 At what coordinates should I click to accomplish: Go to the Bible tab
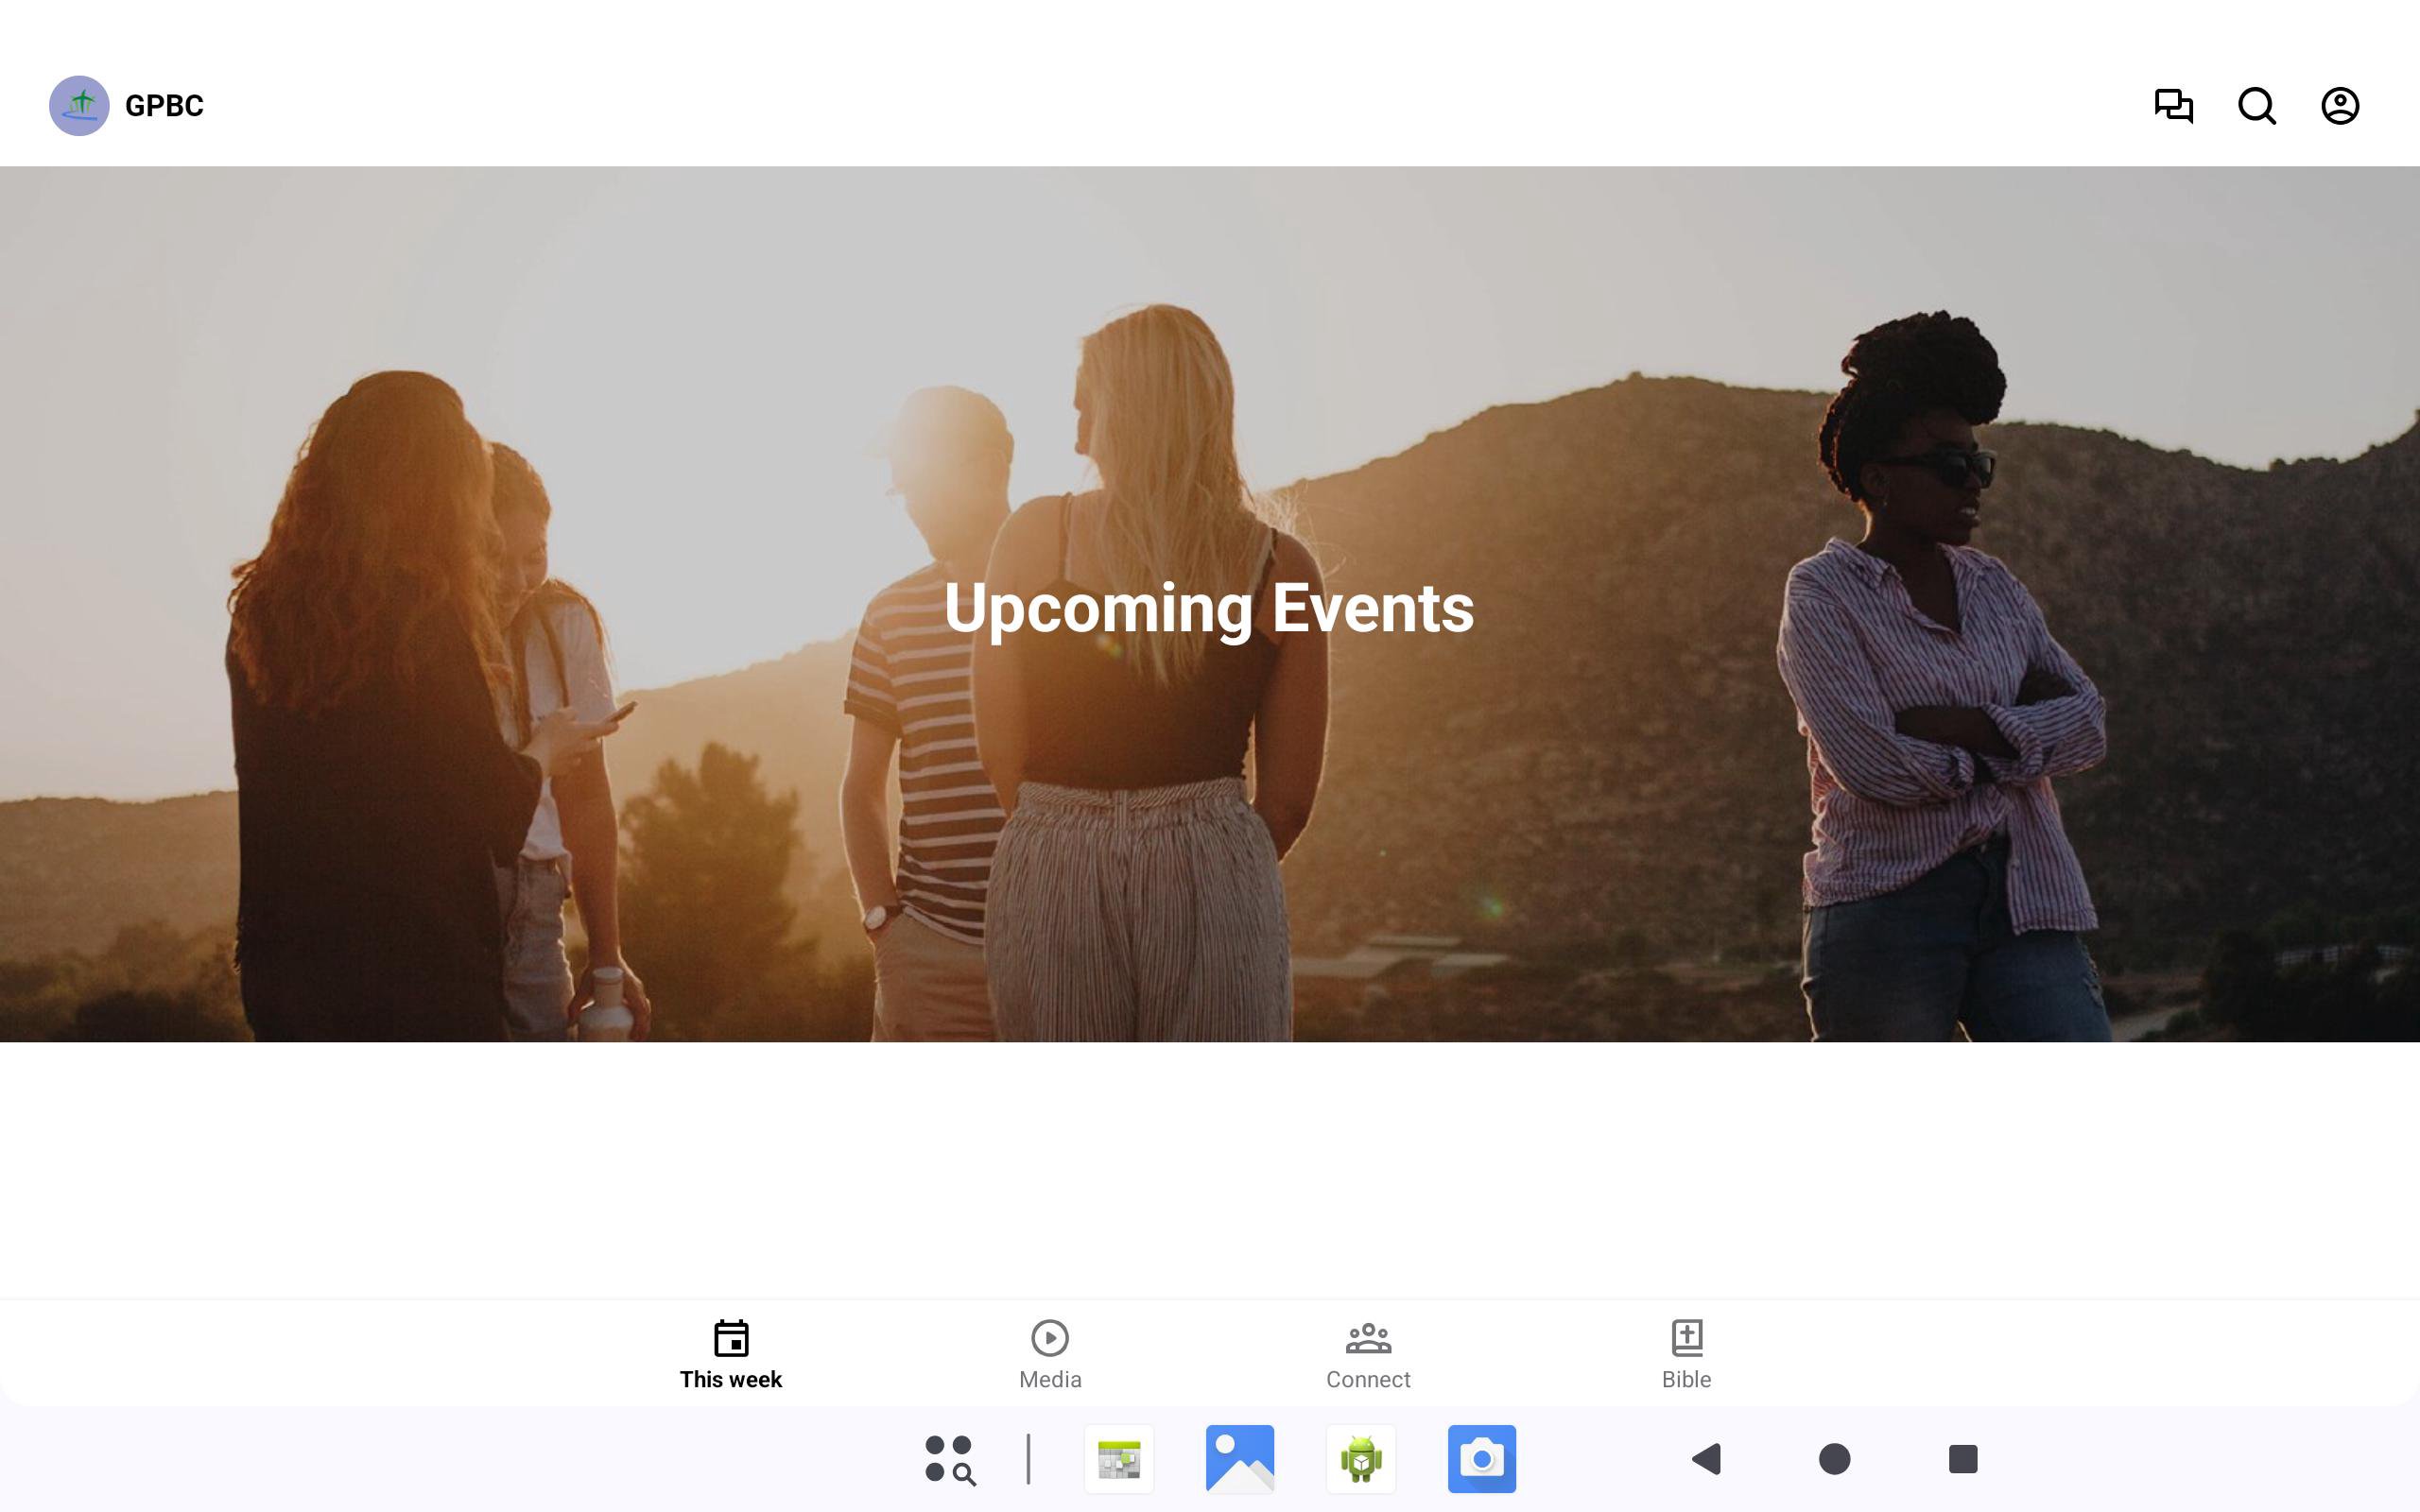(1686, 1354)
